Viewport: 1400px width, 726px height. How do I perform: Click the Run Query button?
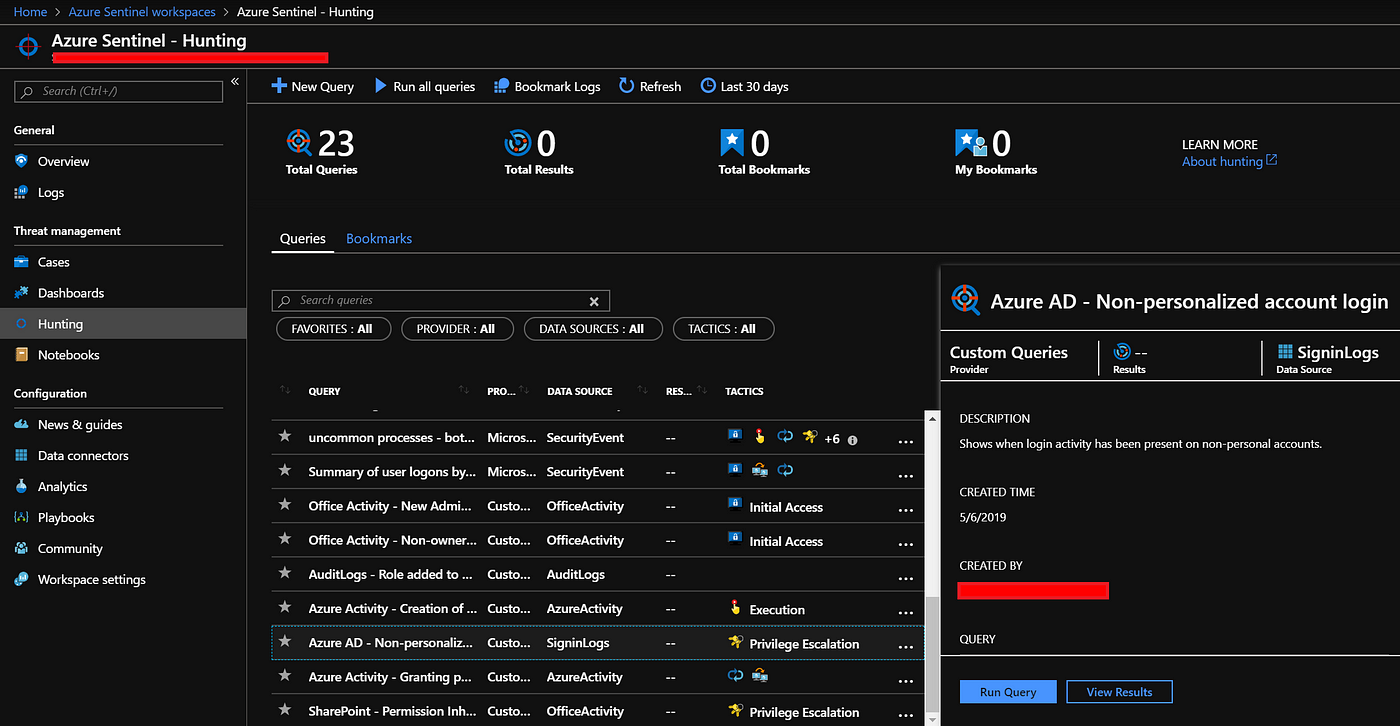1008,692
